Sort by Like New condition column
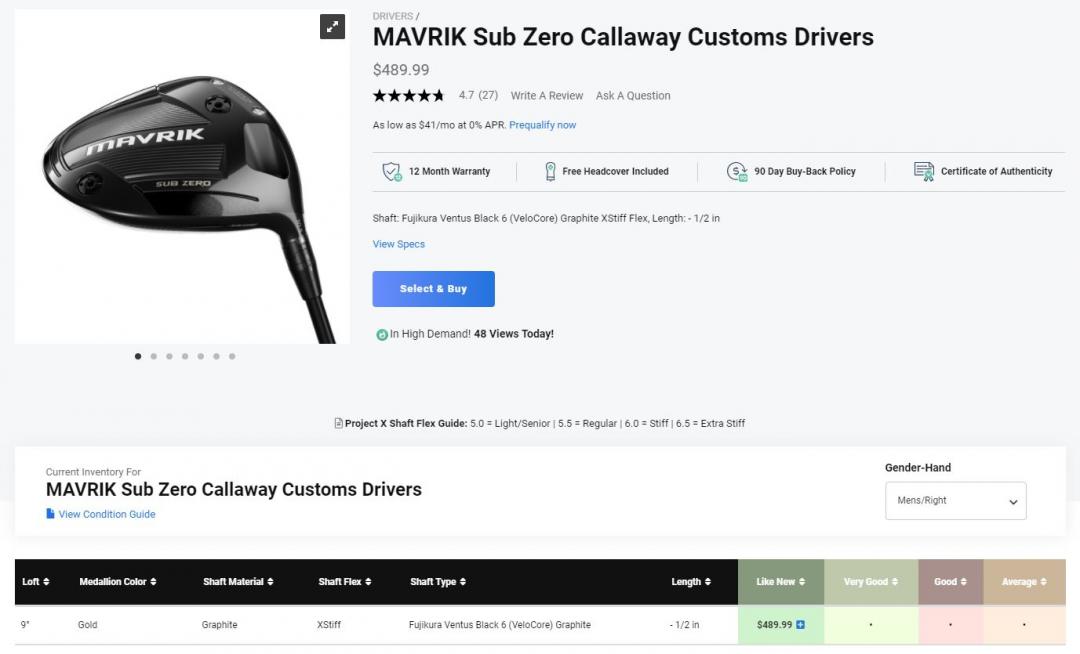Screen dimensions: 1080x654 click(780, 582)
